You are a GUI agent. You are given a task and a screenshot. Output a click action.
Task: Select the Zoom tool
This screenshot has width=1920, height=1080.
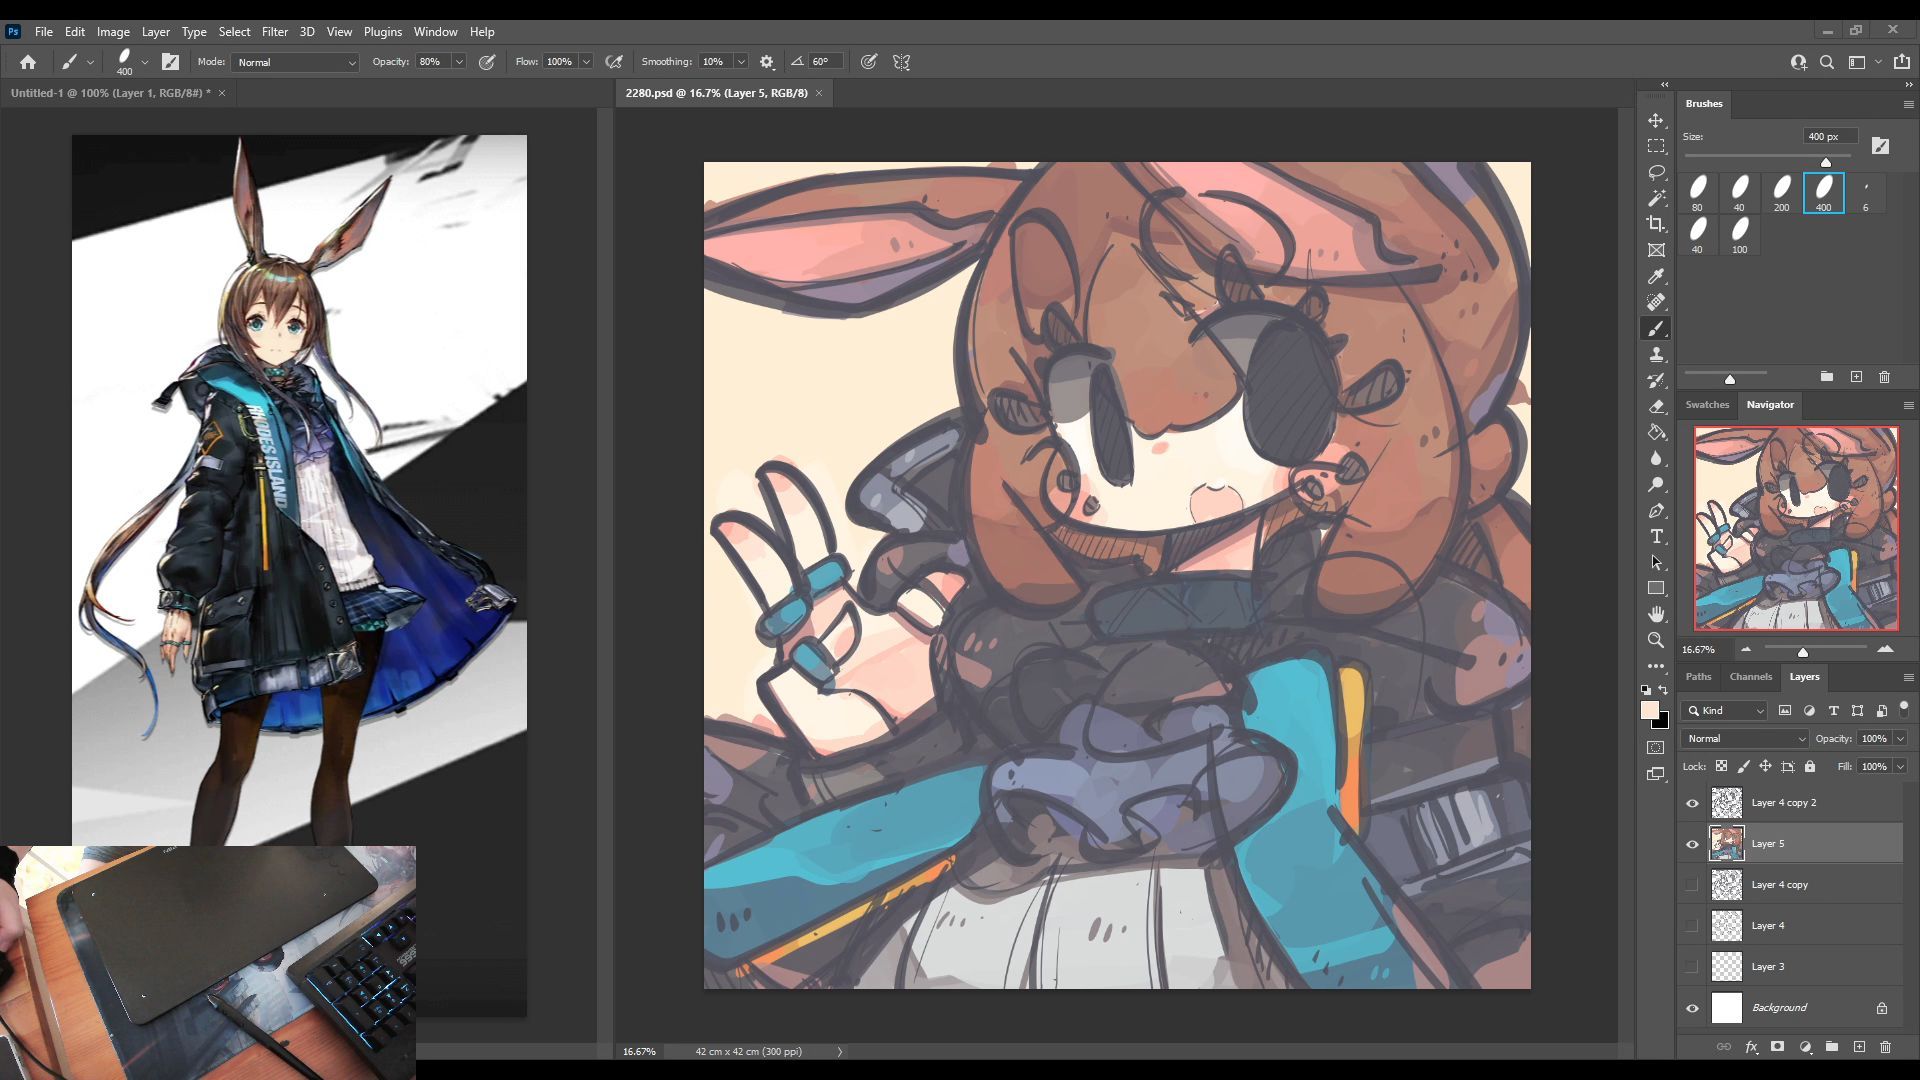(1656, 640)
